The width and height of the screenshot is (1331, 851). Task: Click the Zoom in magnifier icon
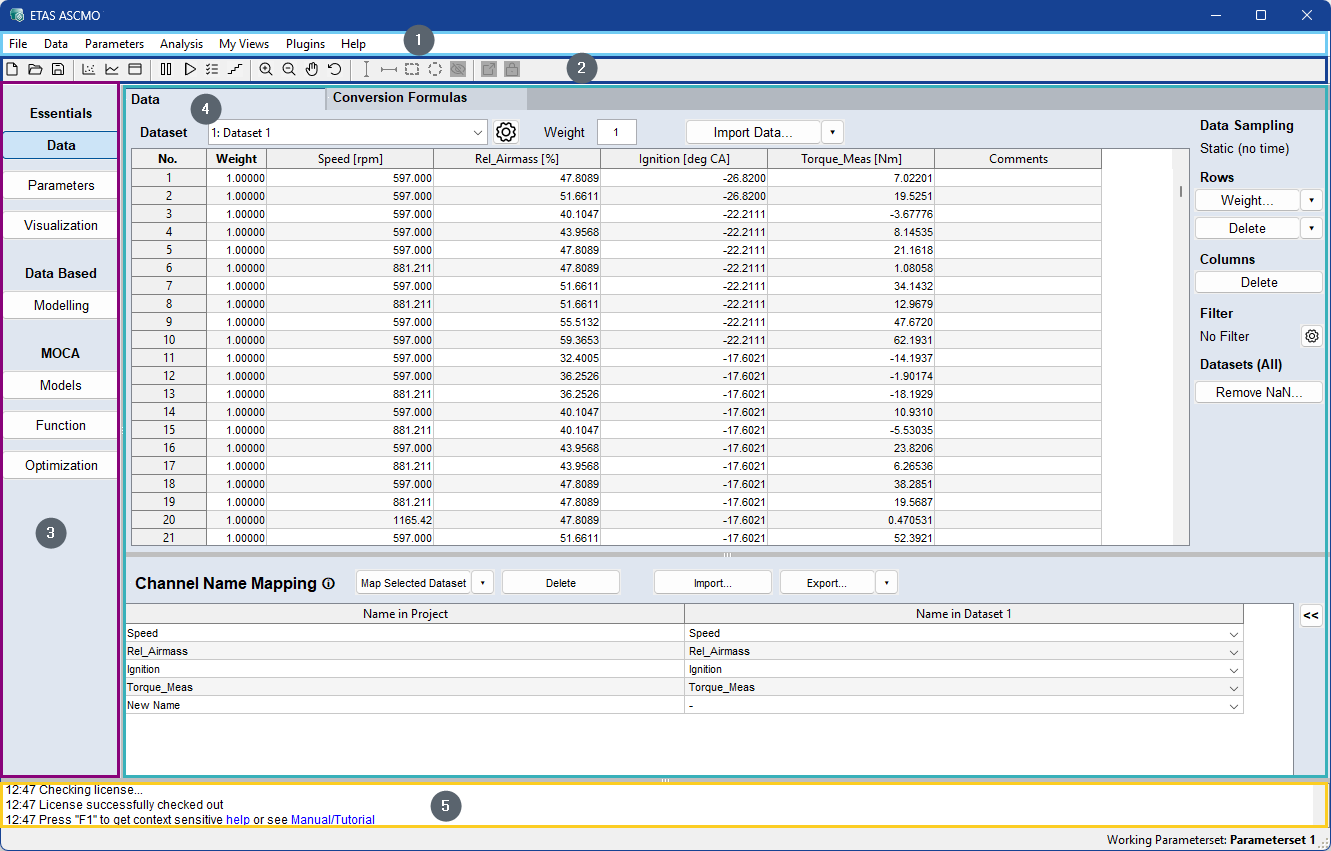266,69
